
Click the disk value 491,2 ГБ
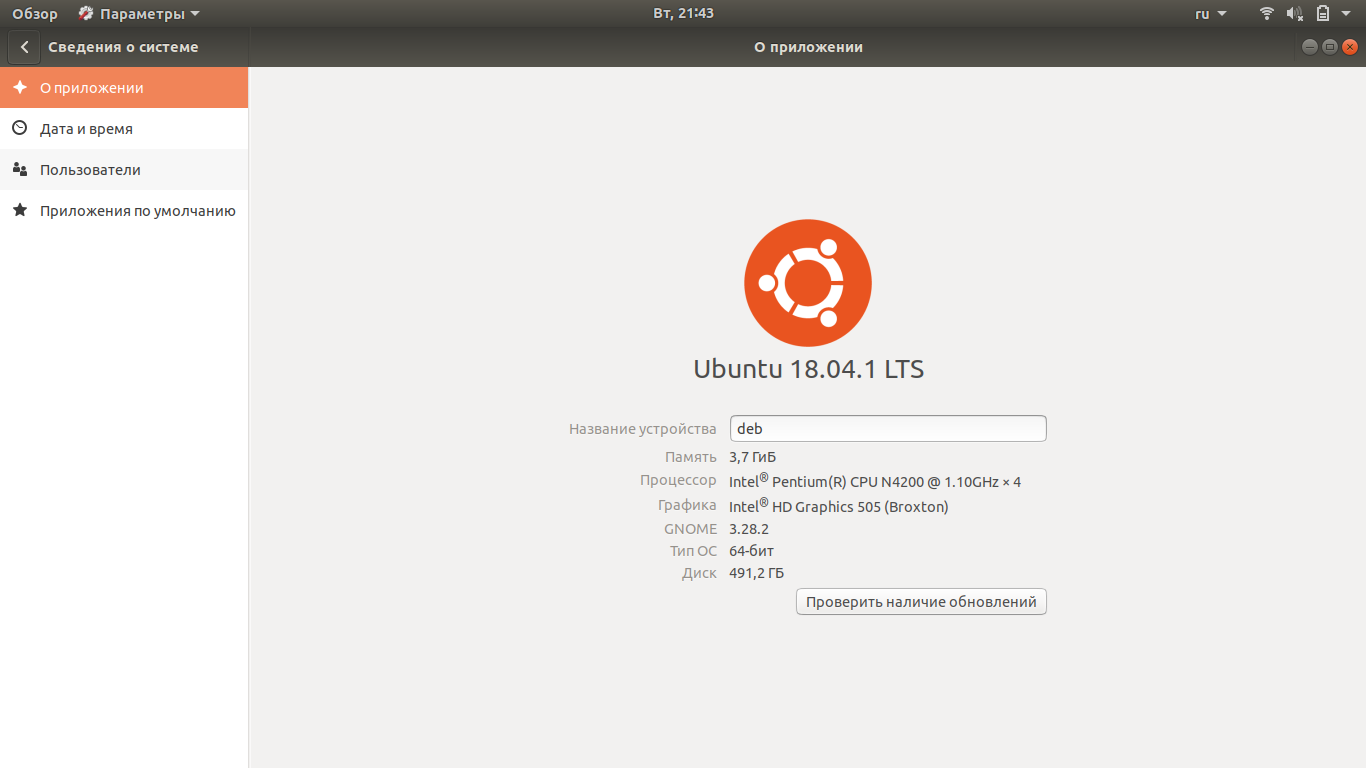pyautogui.click(x=757, y=573)
